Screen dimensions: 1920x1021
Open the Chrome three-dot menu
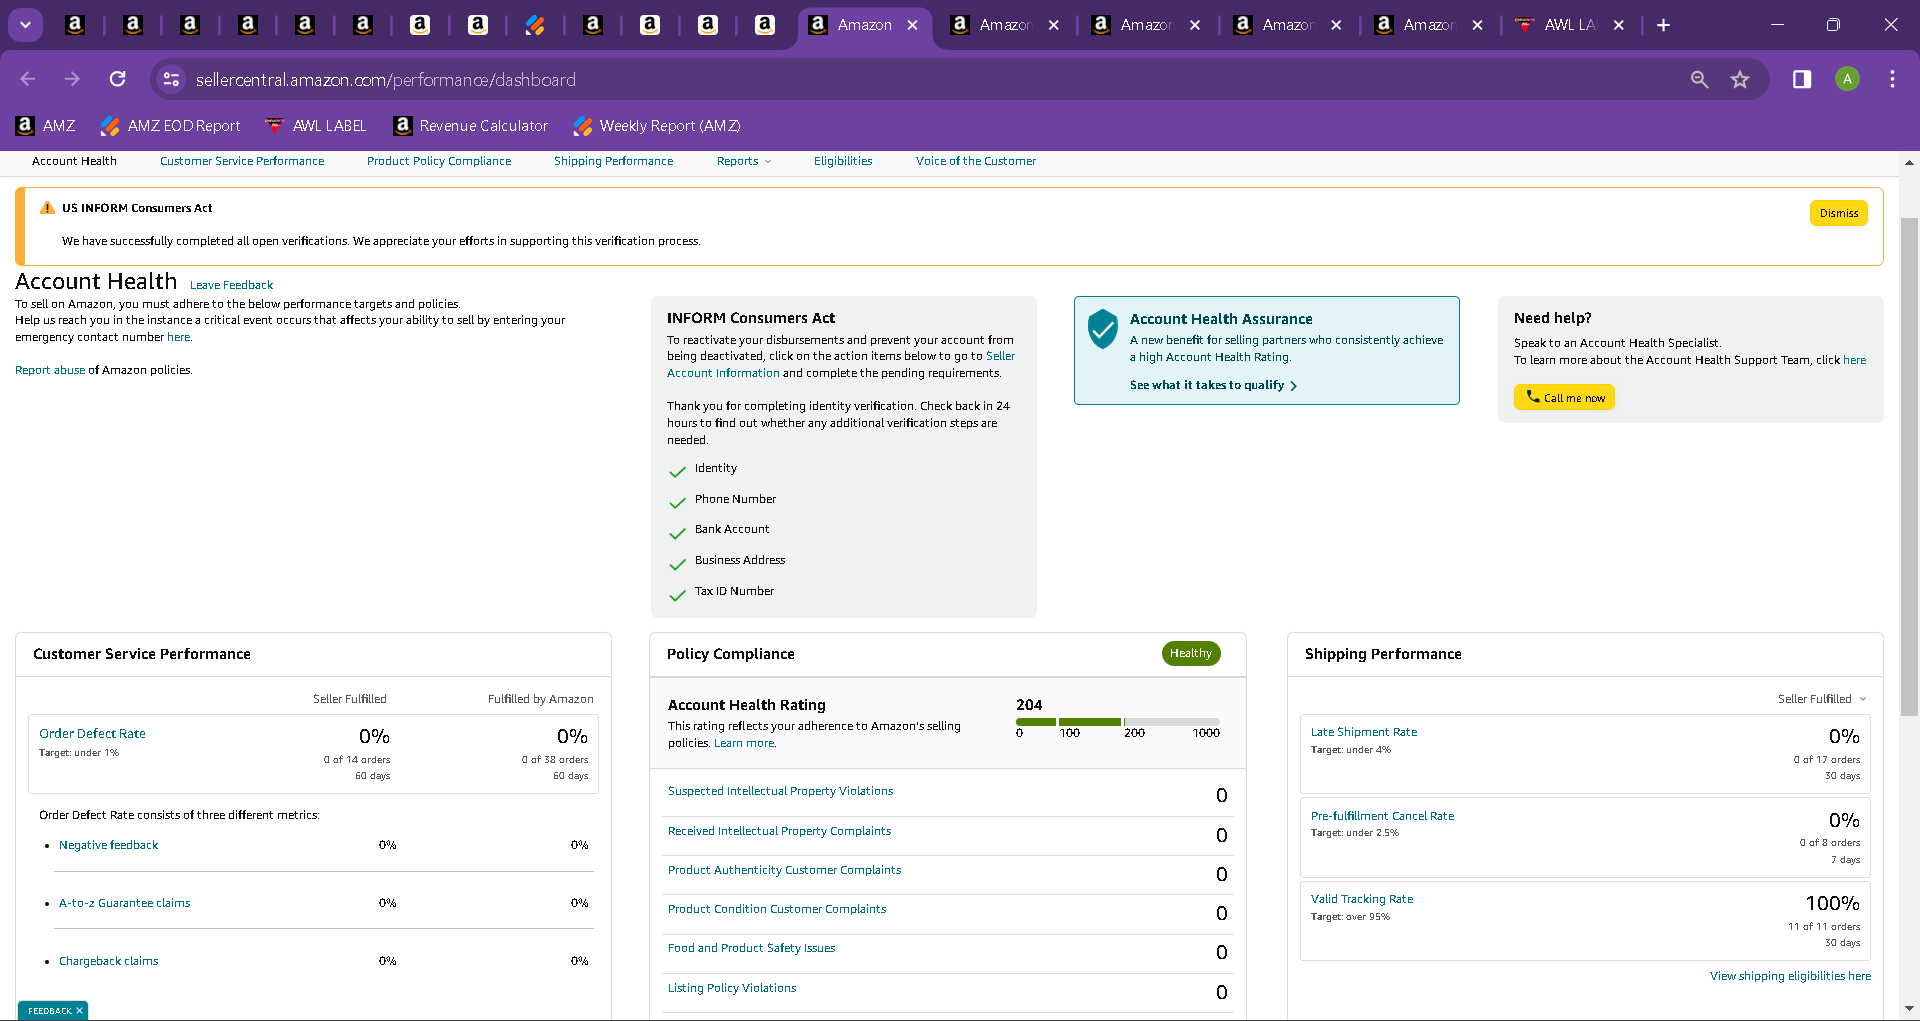pos(1892,79)
